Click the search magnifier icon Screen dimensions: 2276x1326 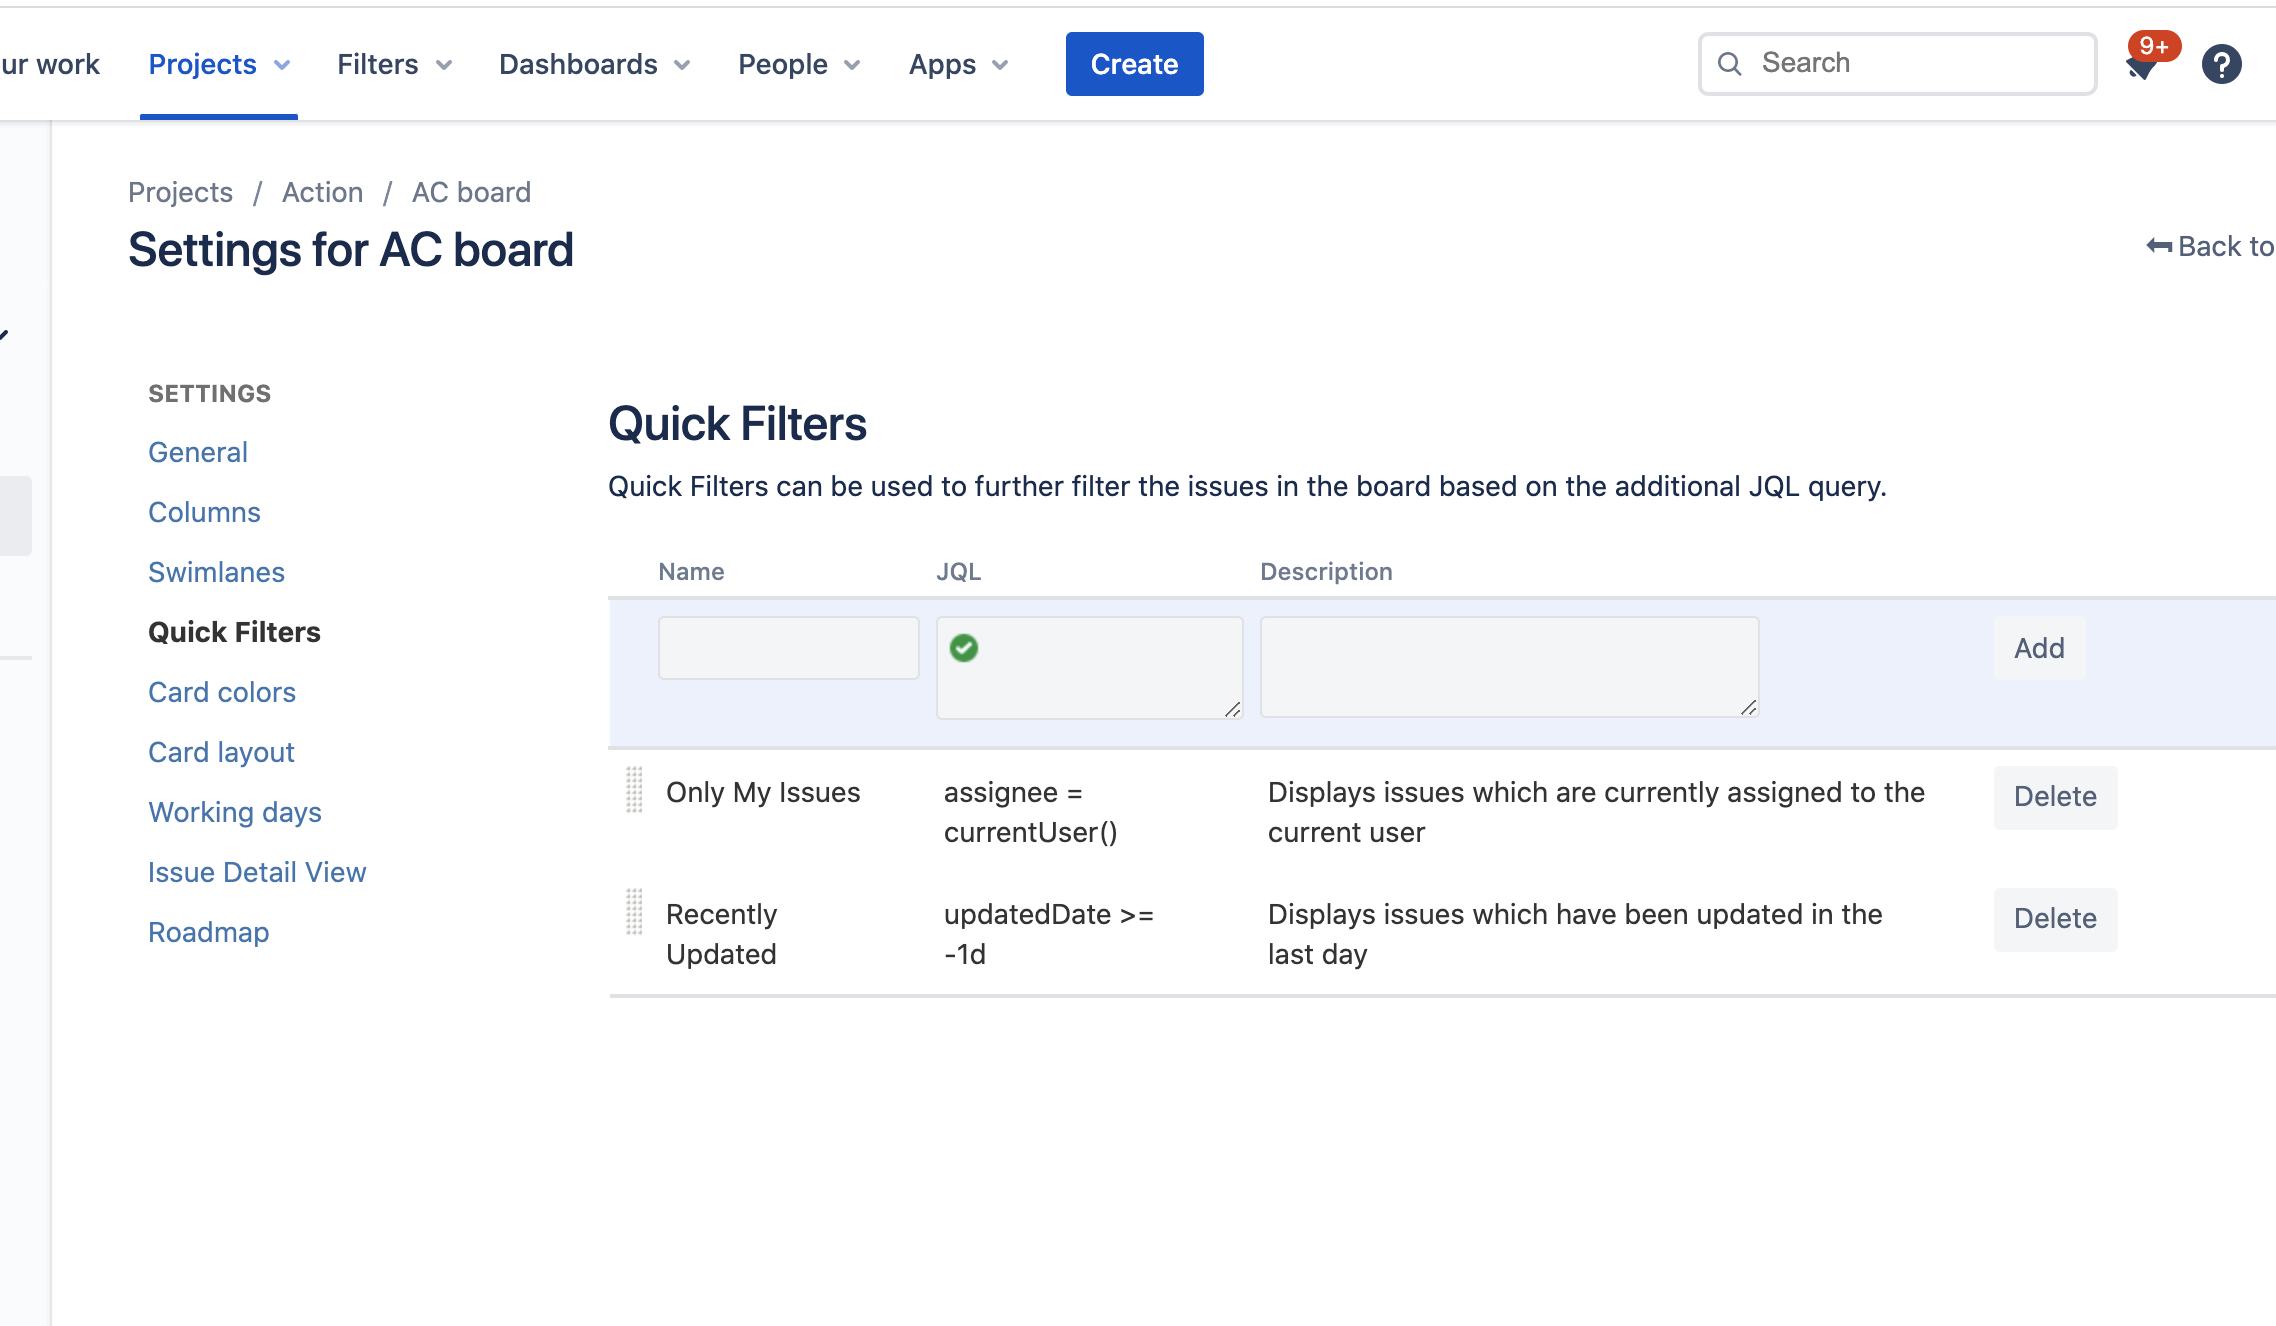(x=1729, y=64)
